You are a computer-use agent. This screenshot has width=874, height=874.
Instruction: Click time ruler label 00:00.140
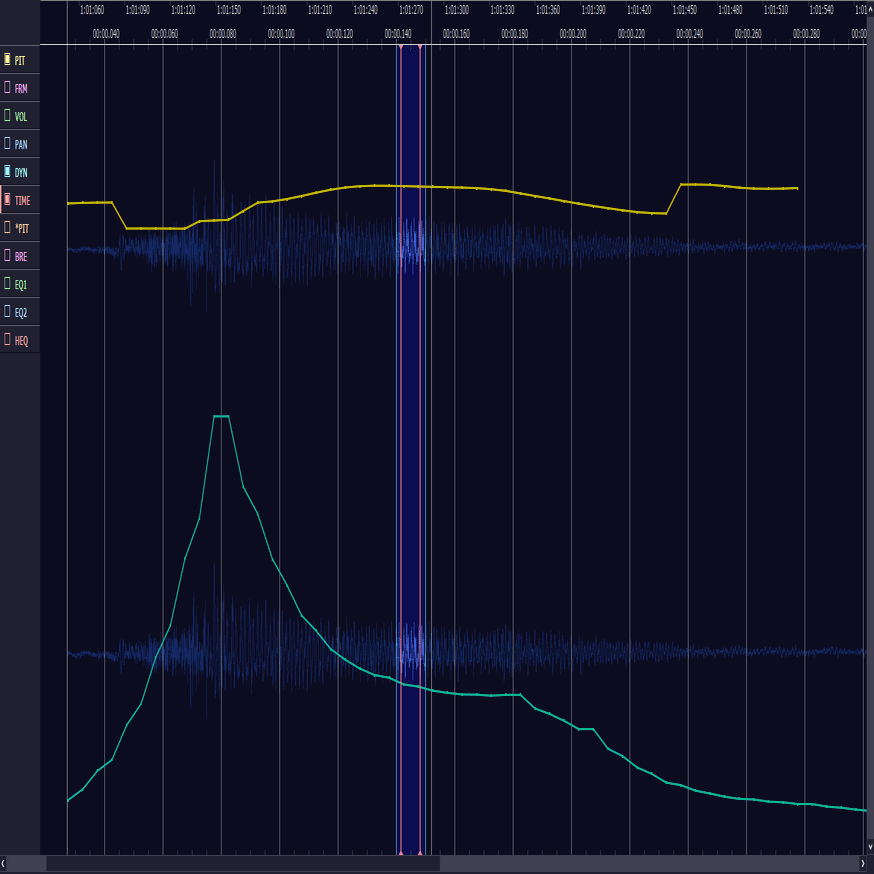click(x=397, y=34)
